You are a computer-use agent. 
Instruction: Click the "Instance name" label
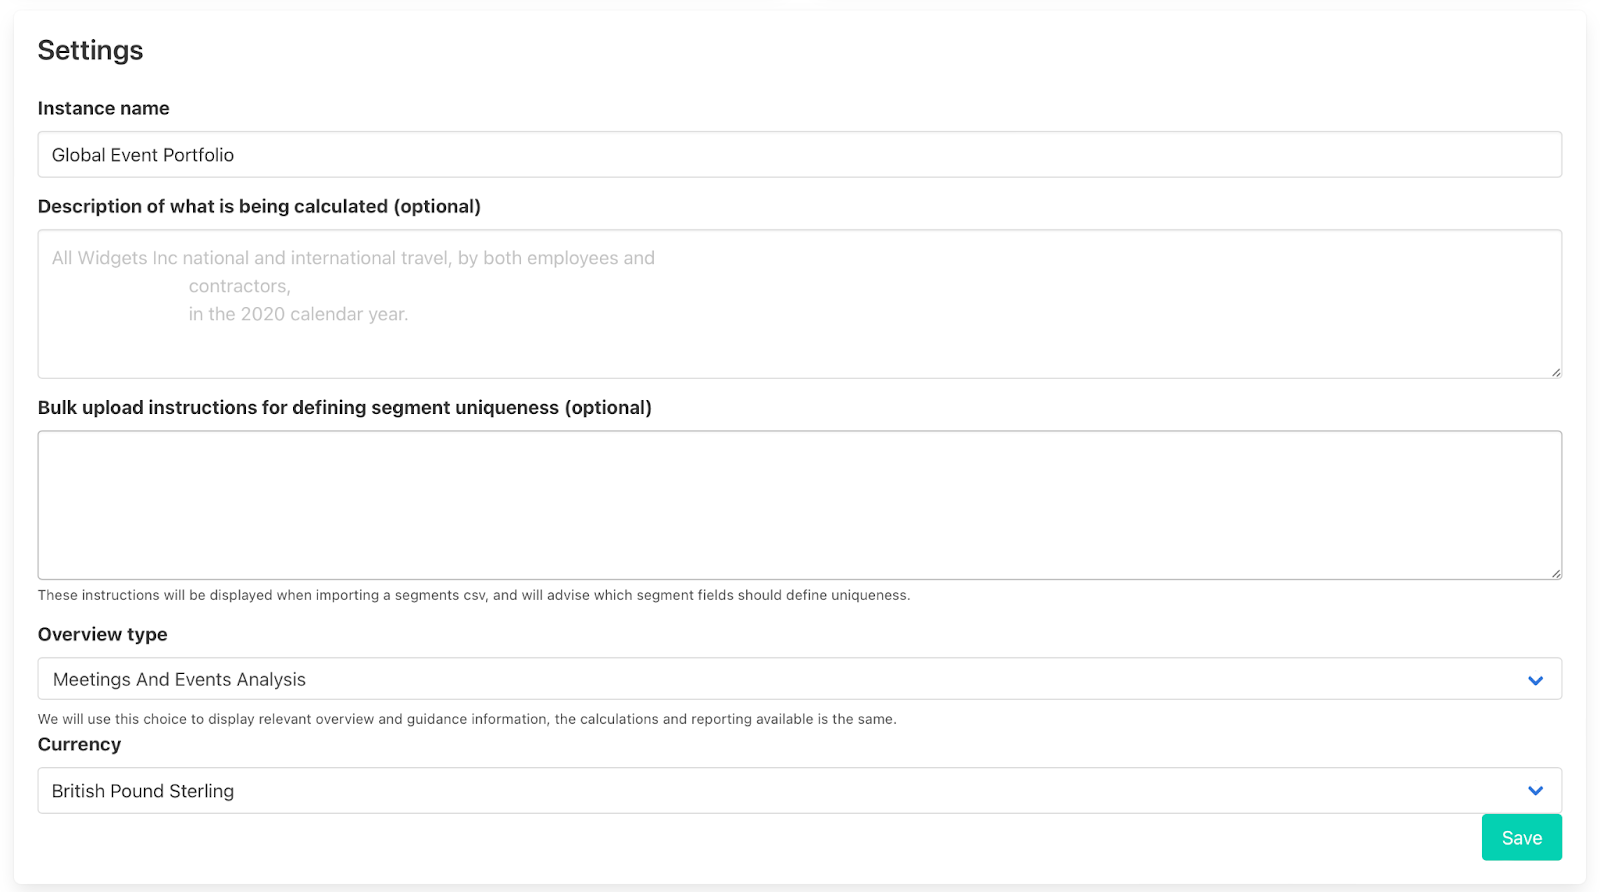pos(104,108)
